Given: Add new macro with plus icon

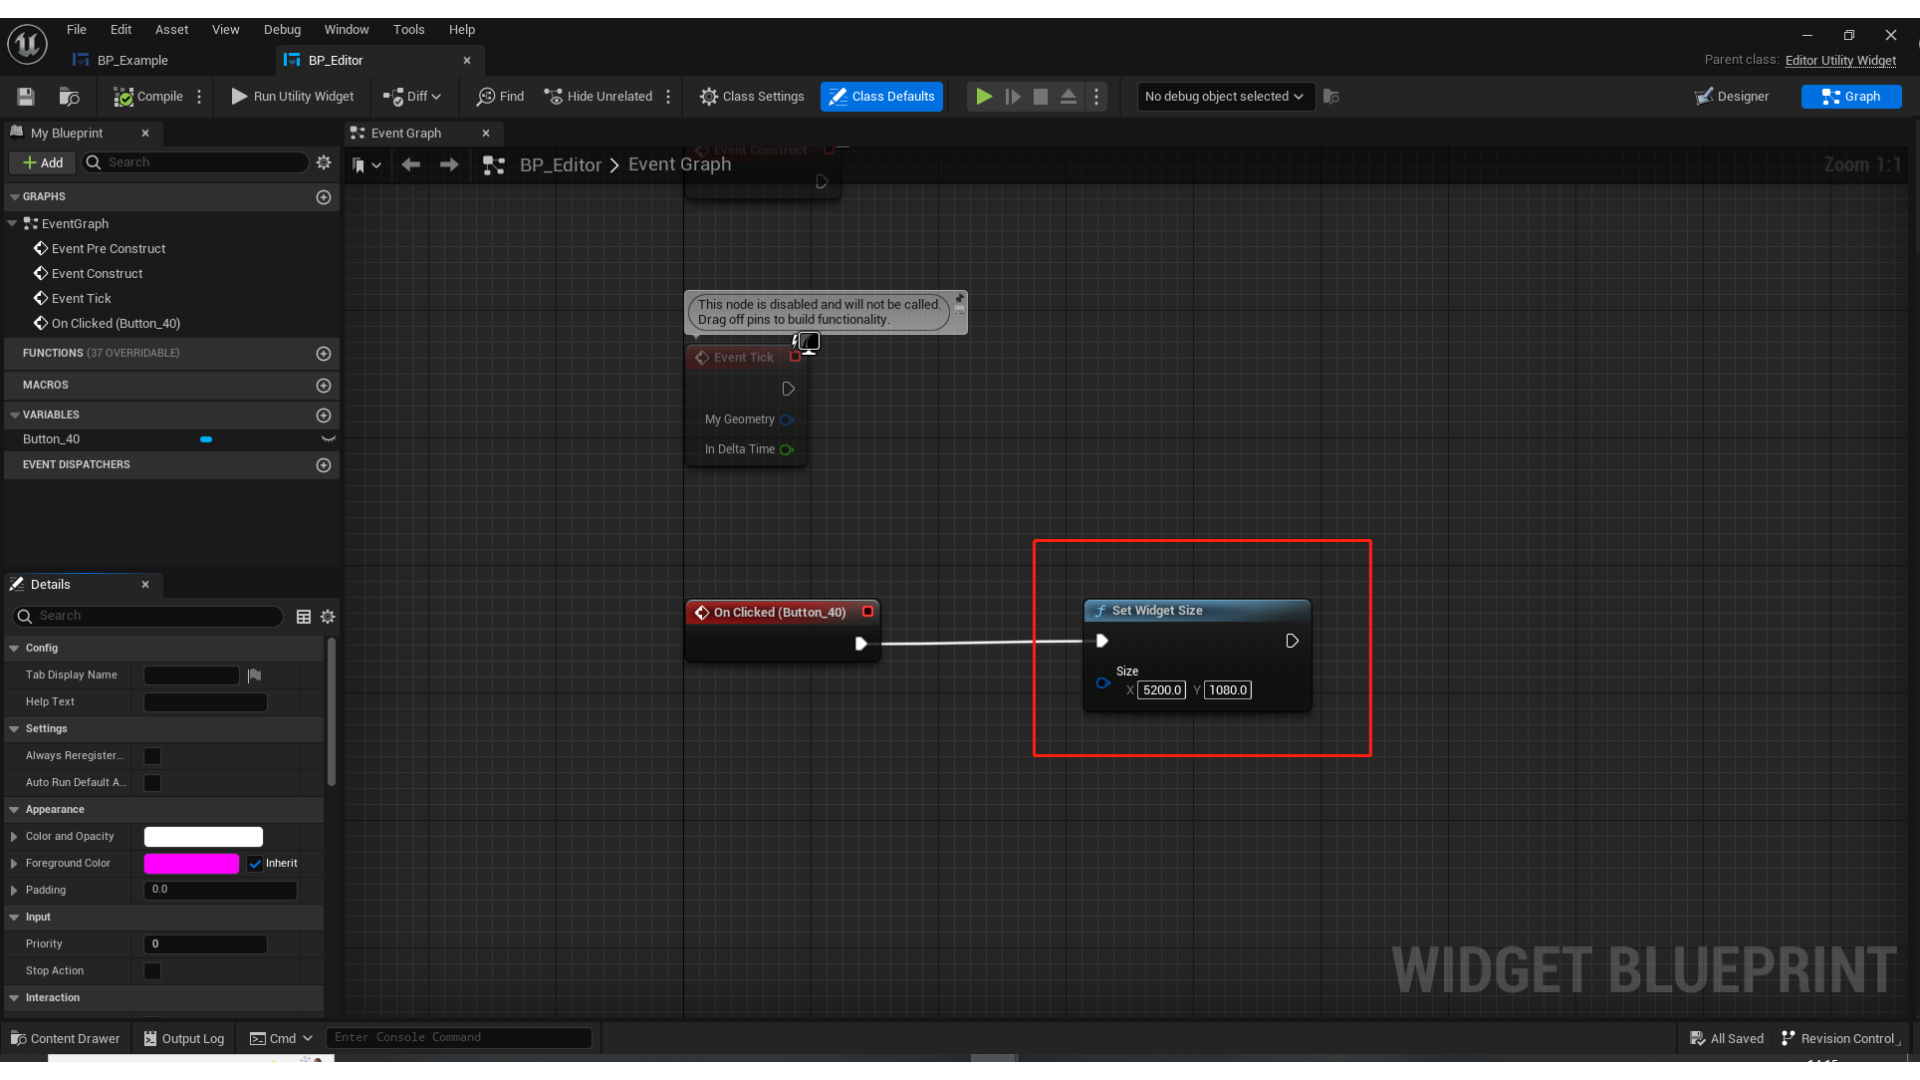Looking at the screenshot, I should (323, 385).
